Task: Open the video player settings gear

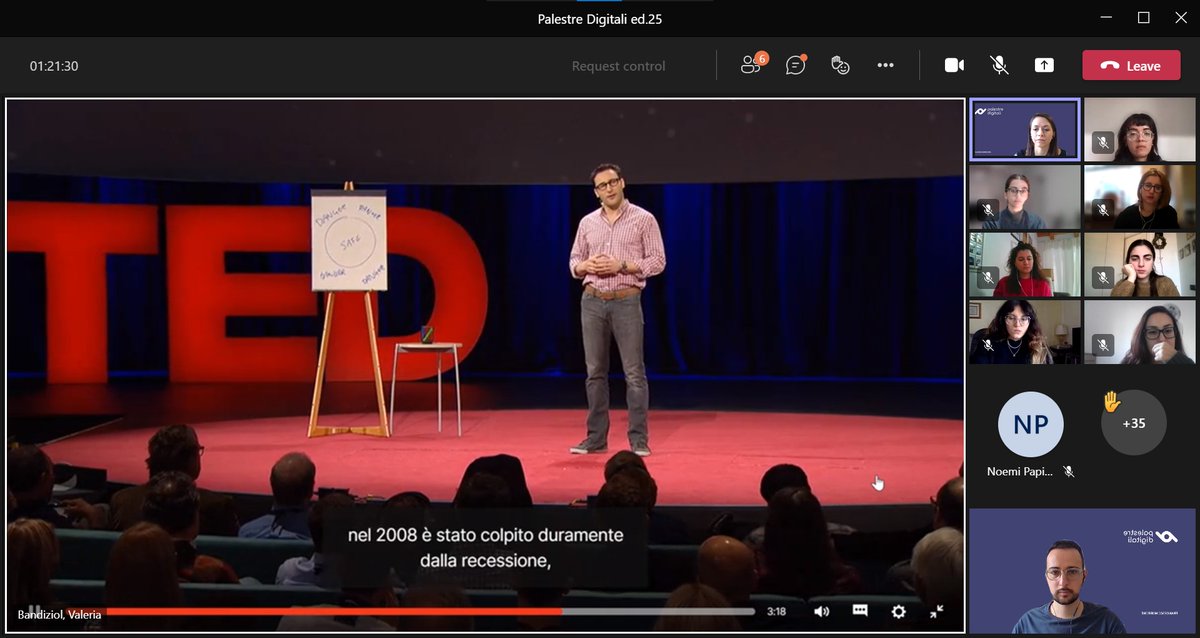Action: click(898, 611)
